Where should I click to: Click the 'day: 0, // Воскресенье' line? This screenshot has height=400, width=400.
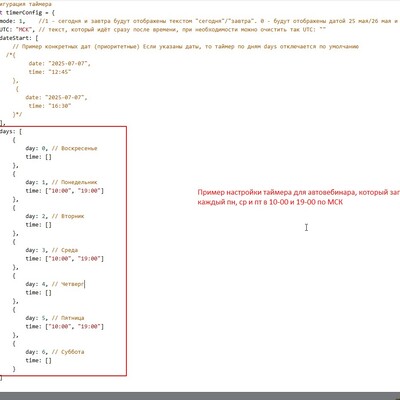[61, 148]
